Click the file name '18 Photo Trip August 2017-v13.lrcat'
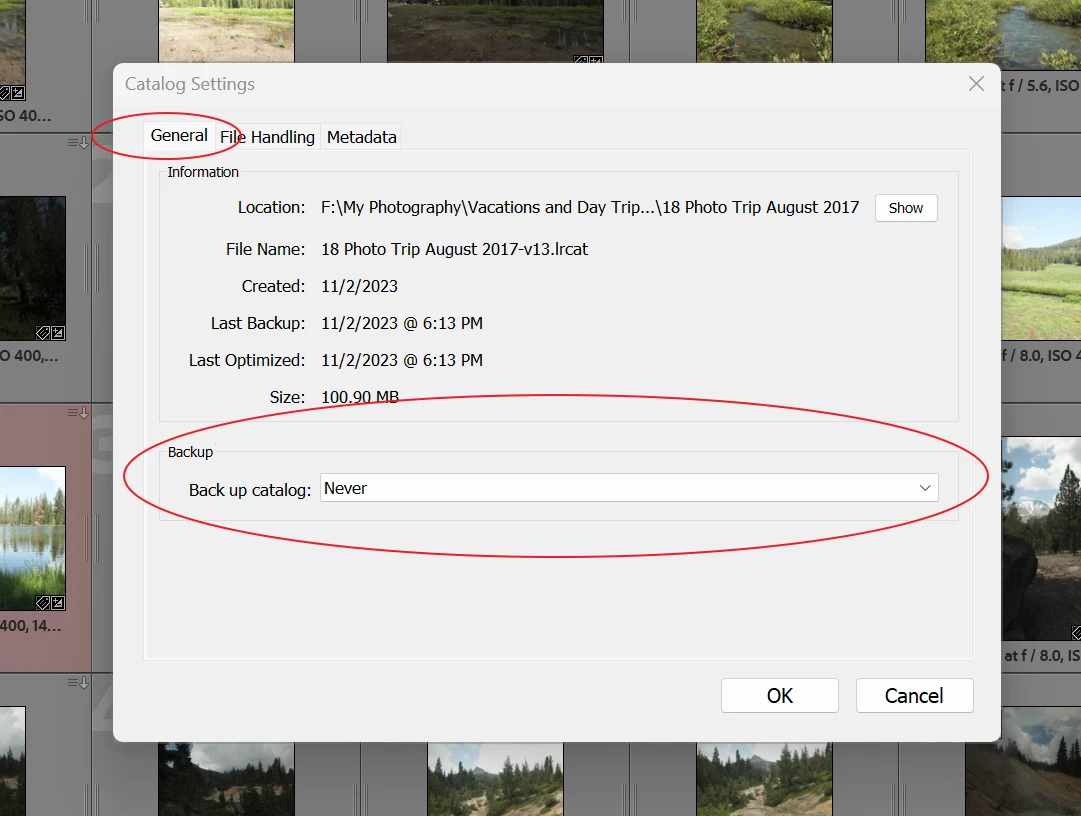Screen dimensions: 1081x816 (x=454, y=249)
